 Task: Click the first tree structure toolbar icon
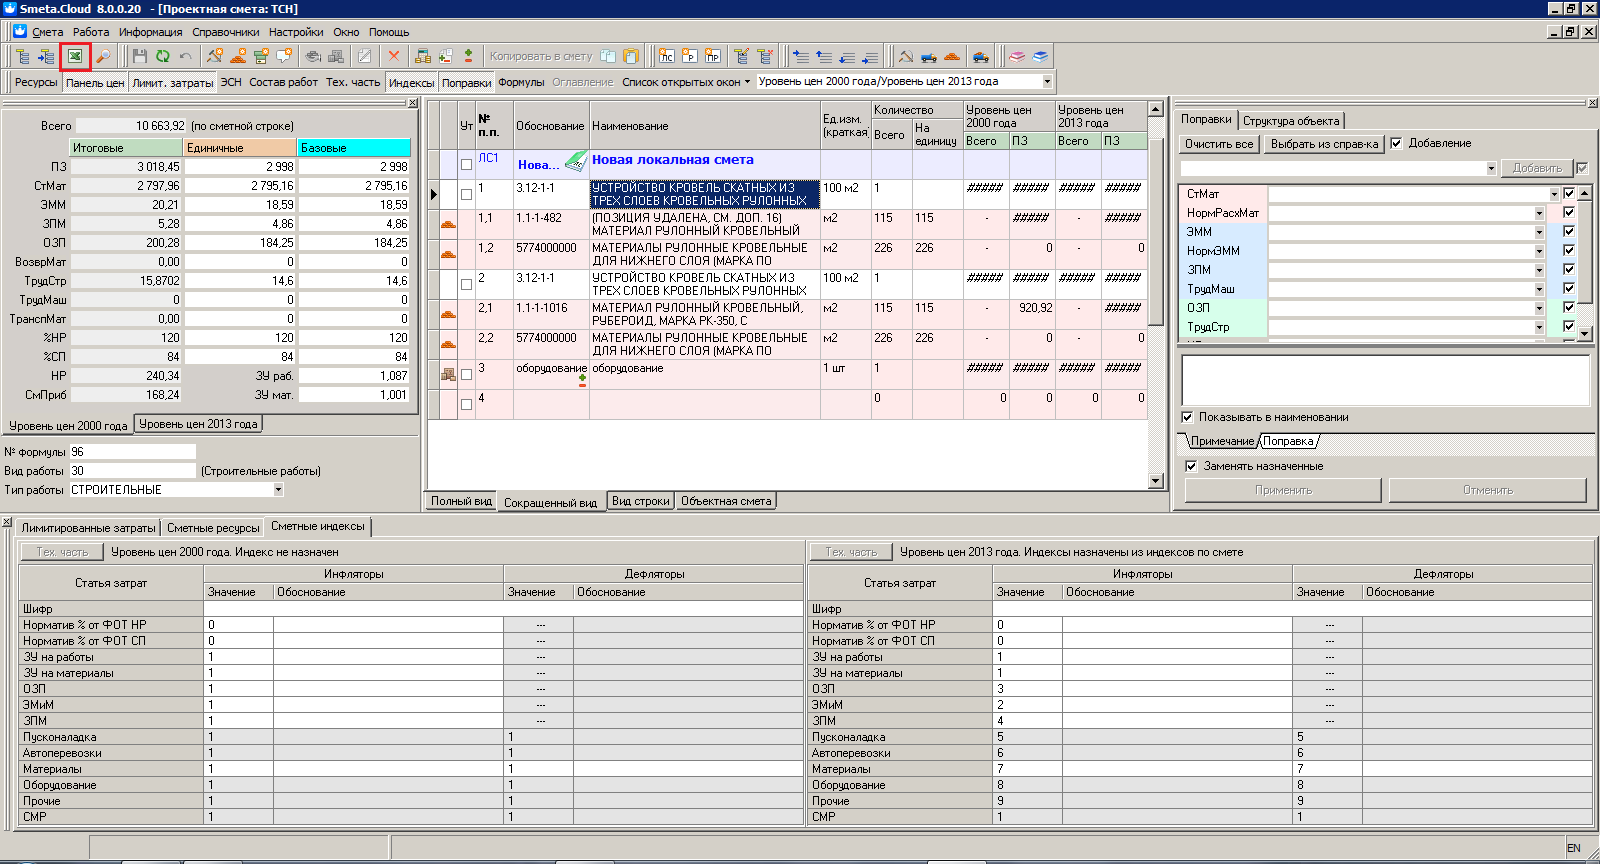[23, 56]
